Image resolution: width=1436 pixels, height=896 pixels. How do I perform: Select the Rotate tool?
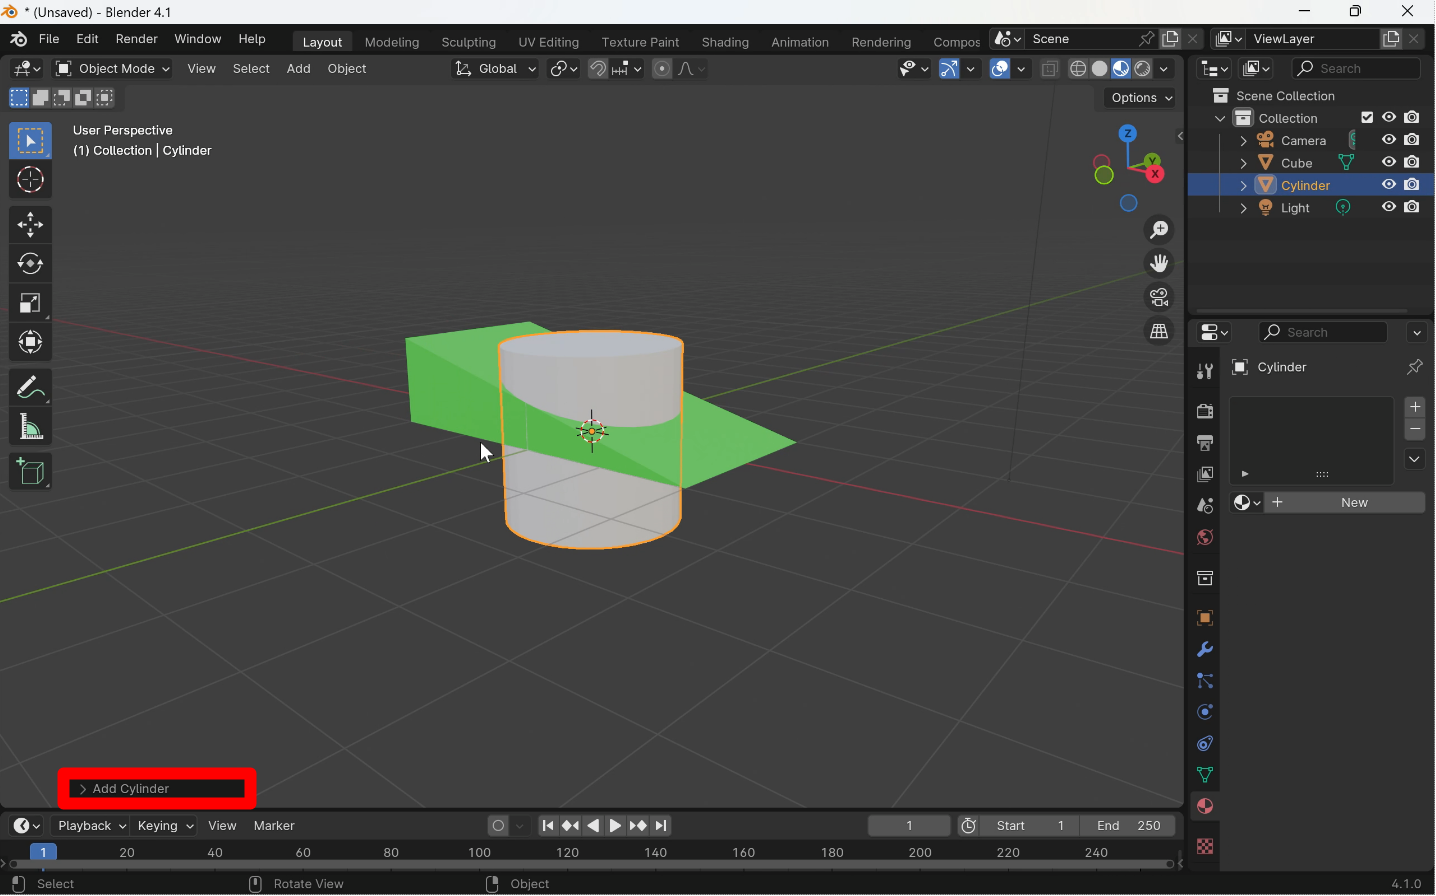[30, 264]
